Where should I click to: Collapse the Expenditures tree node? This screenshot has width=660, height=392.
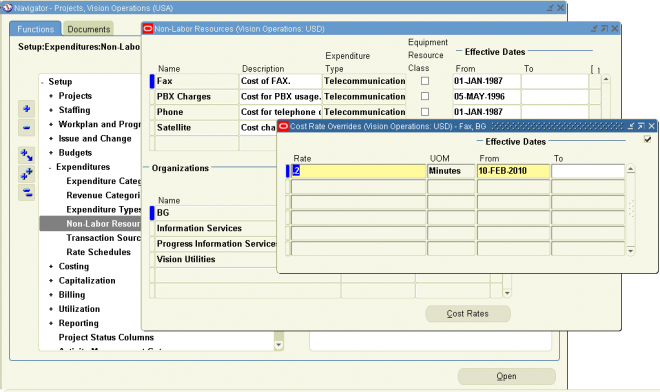[50, 167]
